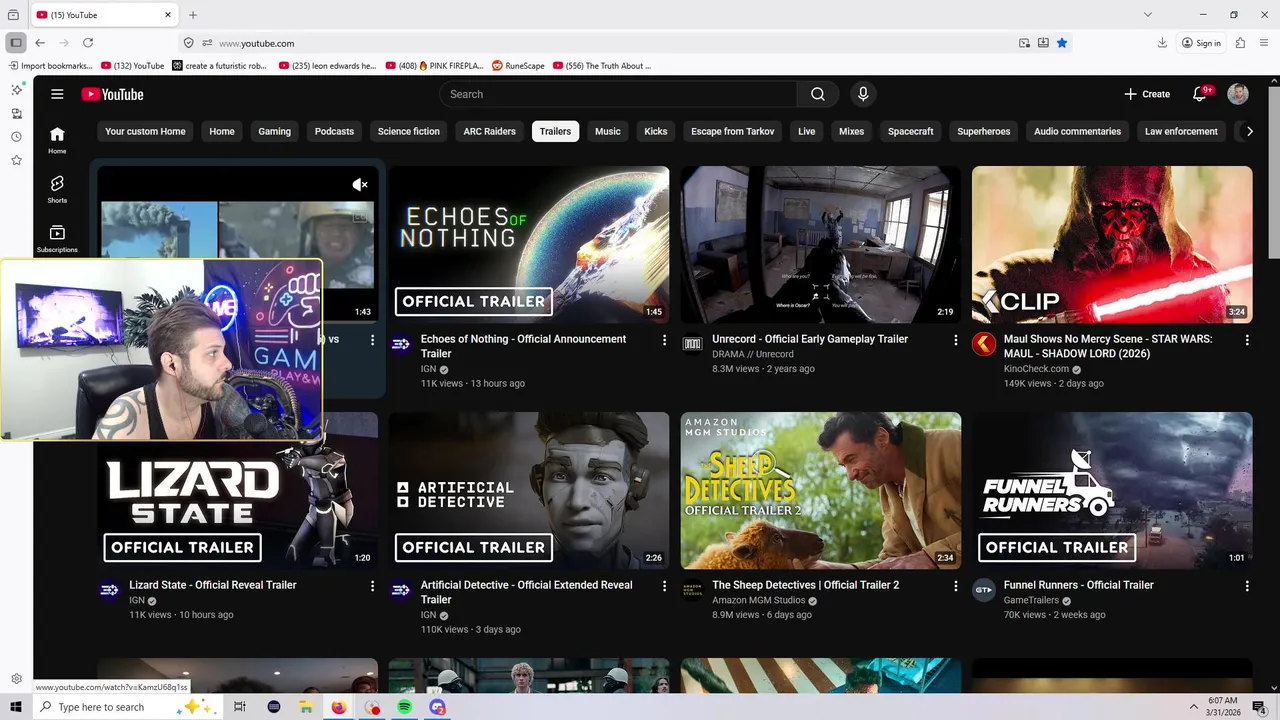Click the YouTube search field

point(618,94)
